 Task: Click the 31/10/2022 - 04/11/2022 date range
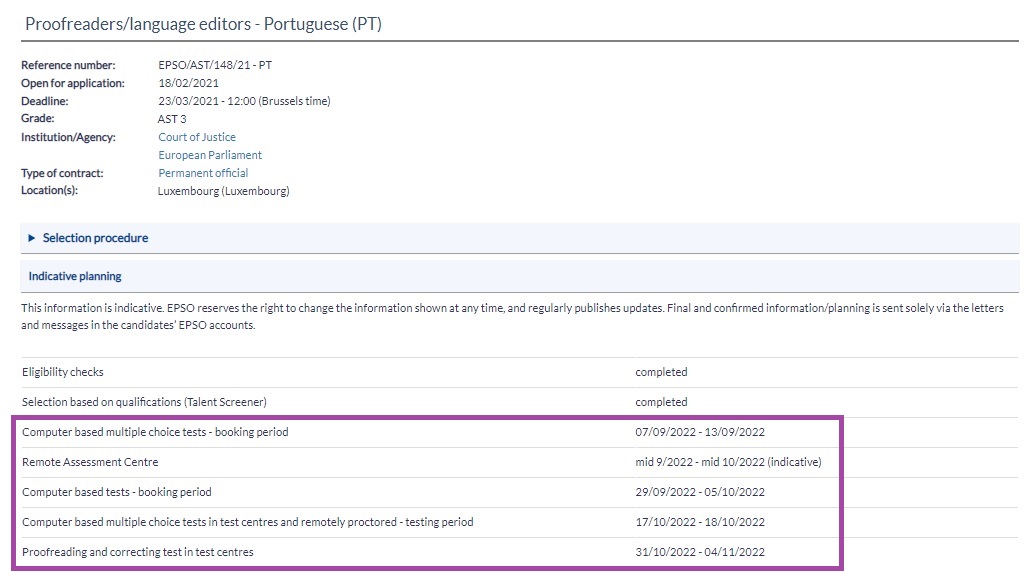coord(700,552)
